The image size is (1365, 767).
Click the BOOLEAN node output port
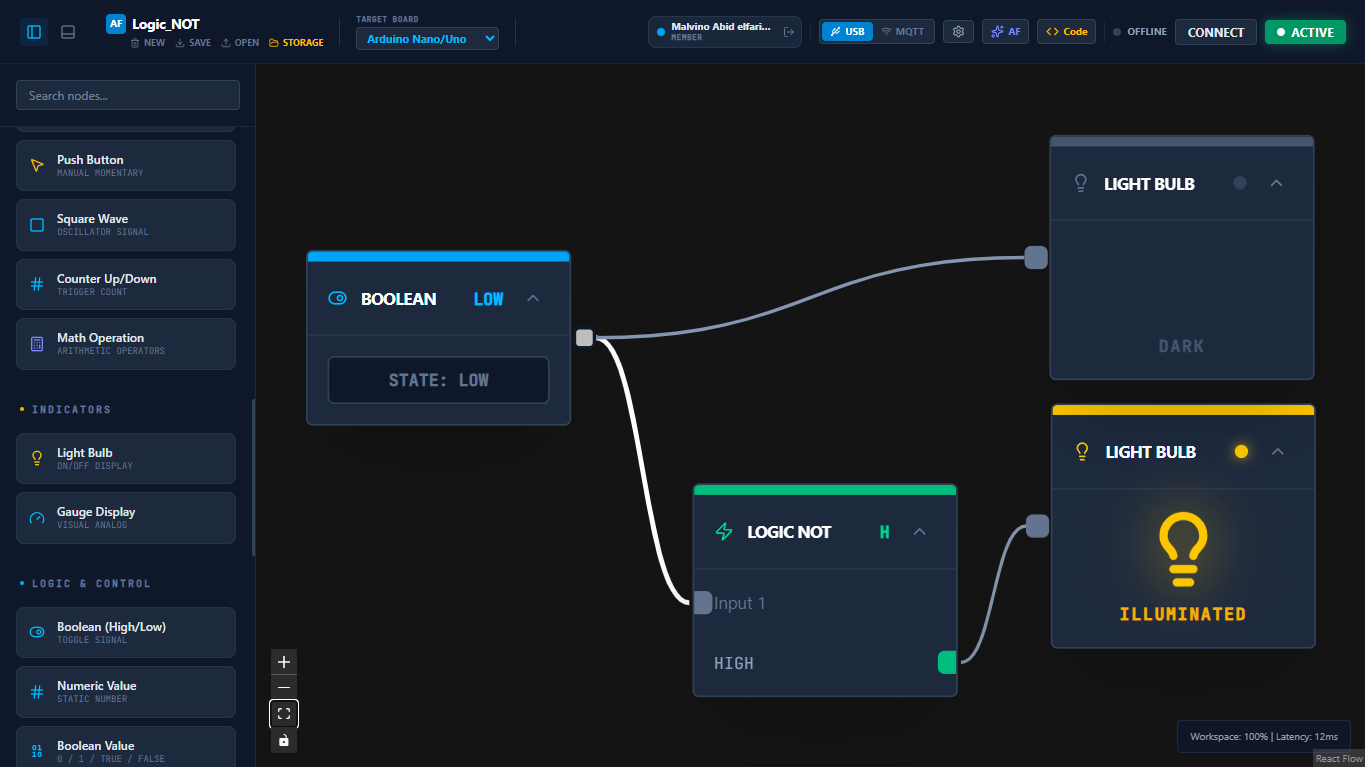coord(585,338)
